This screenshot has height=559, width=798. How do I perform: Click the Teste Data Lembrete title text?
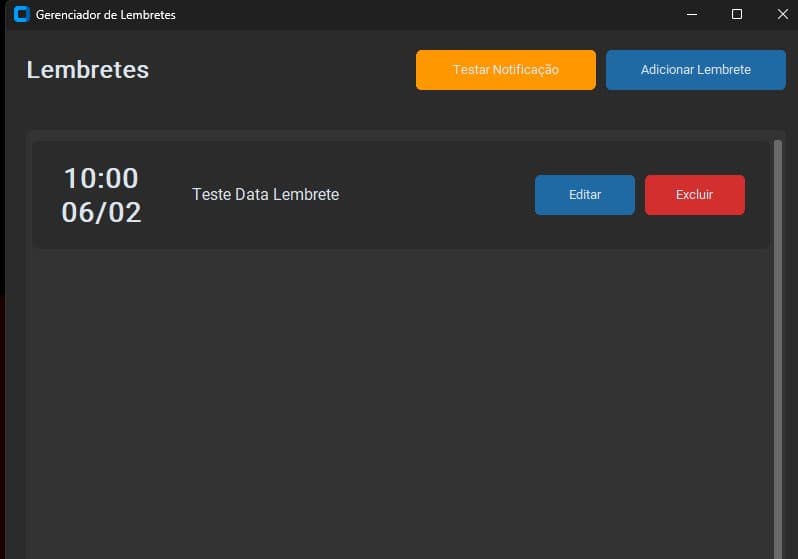coord(265,195)
